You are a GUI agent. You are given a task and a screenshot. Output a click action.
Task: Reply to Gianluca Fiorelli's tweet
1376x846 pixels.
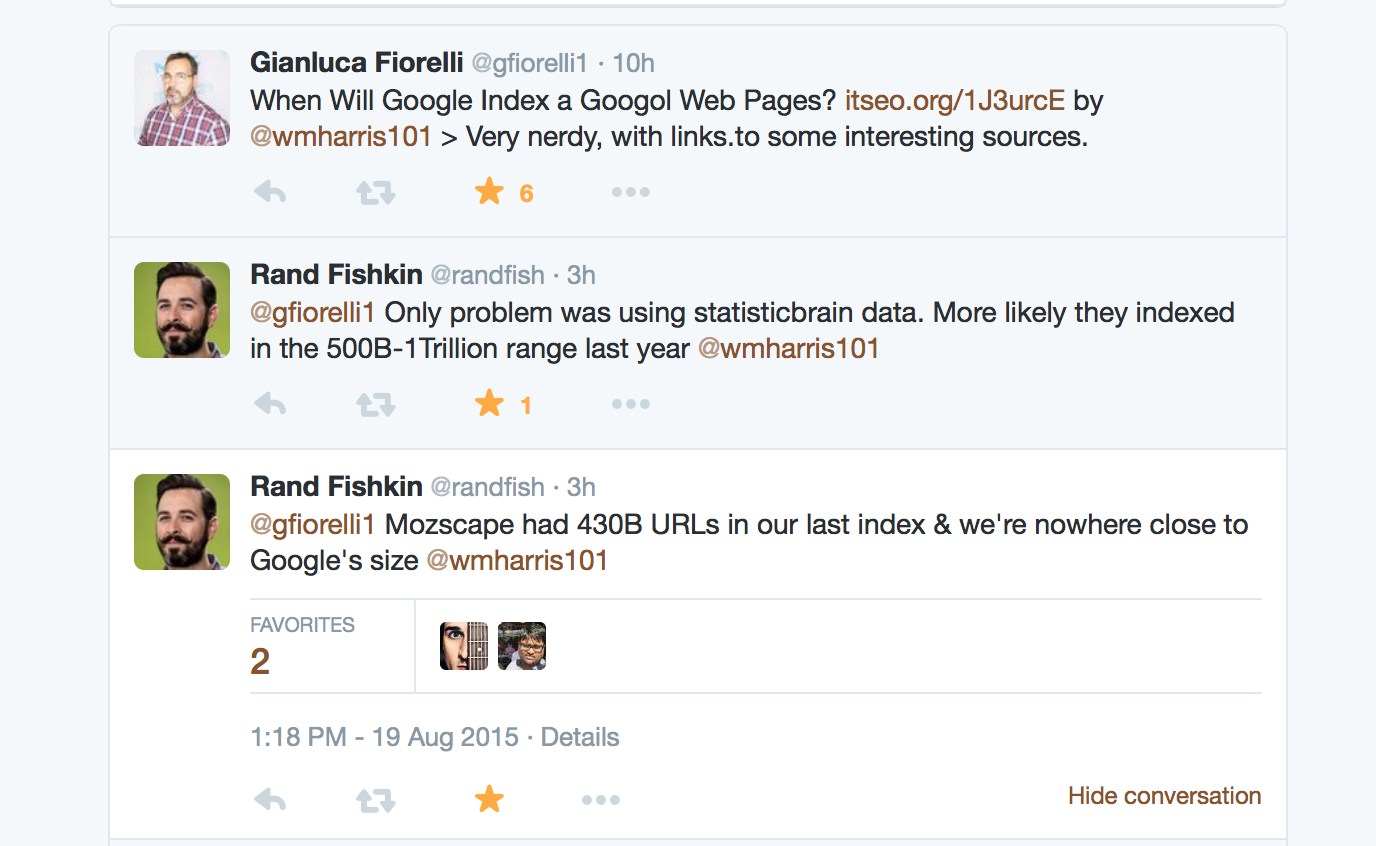pos(270,192)
